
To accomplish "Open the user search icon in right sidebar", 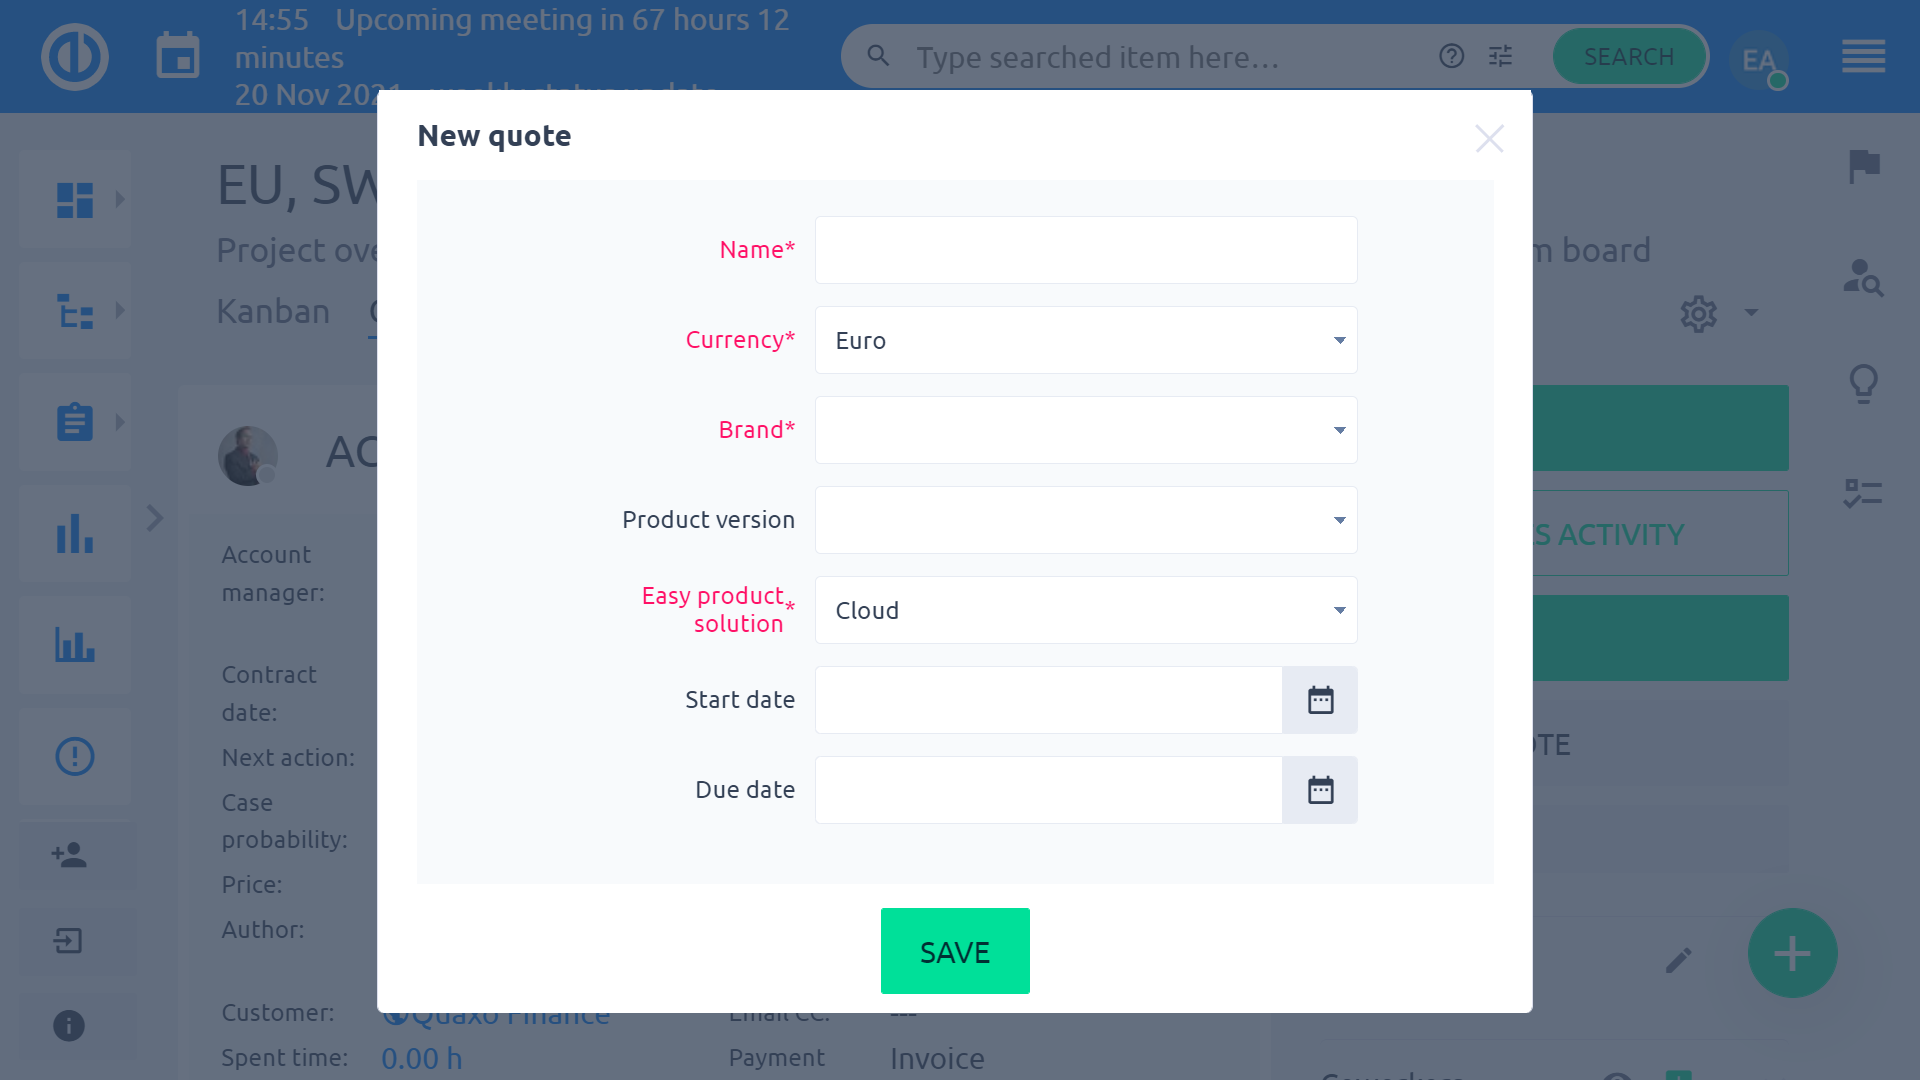I will (x=1864, y=277).
